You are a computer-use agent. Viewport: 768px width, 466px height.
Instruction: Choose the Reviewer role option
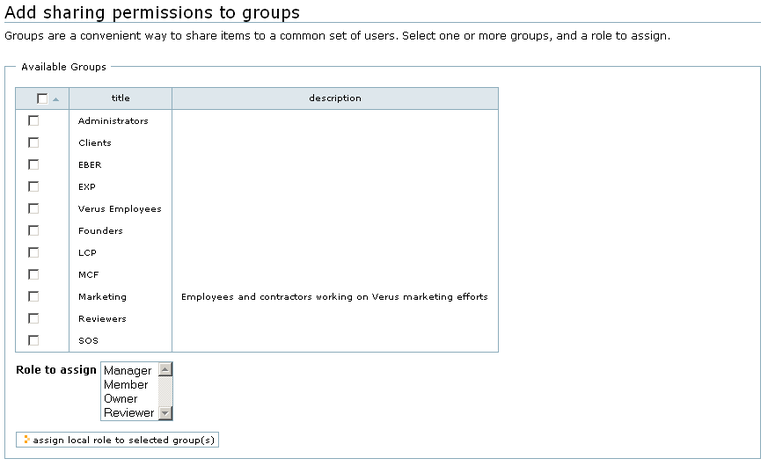pyautogui.click(x=129, y=413)
